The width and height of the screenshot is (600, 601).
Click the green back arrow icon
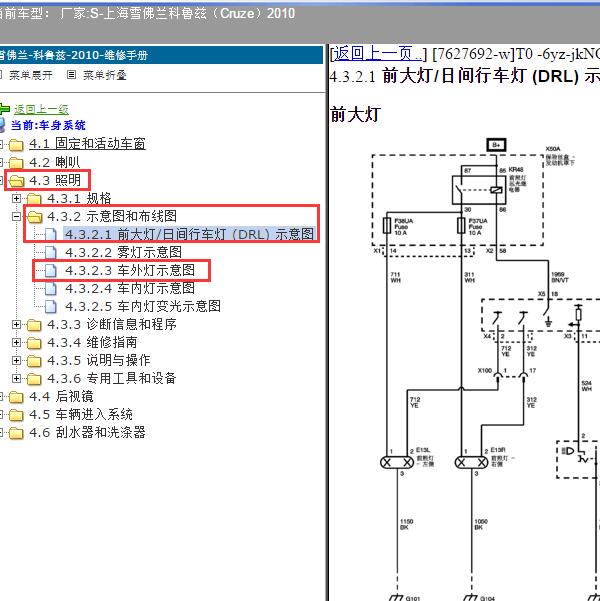4,109
